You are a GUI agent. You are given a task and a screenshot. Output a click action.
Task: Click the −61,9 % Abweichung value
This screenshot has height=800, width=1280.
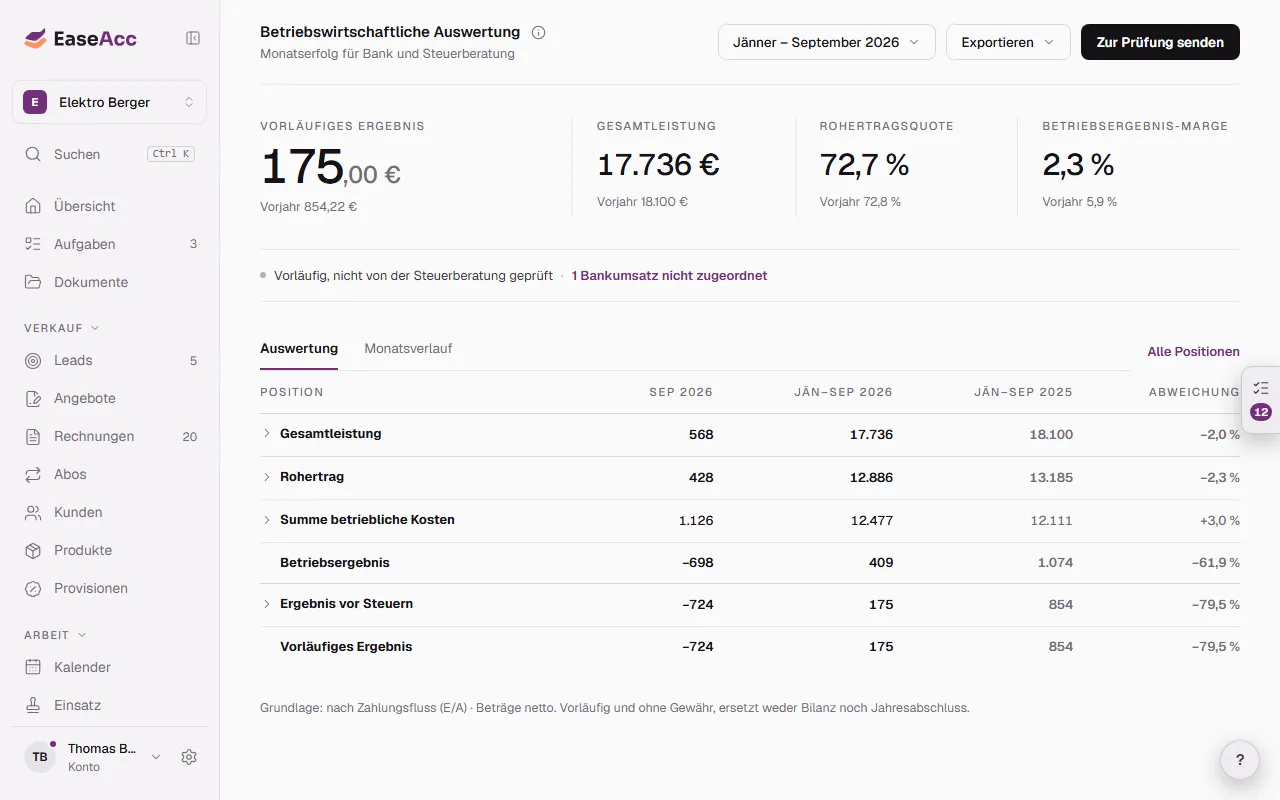pyautogui.click(x=1216, y=563)
